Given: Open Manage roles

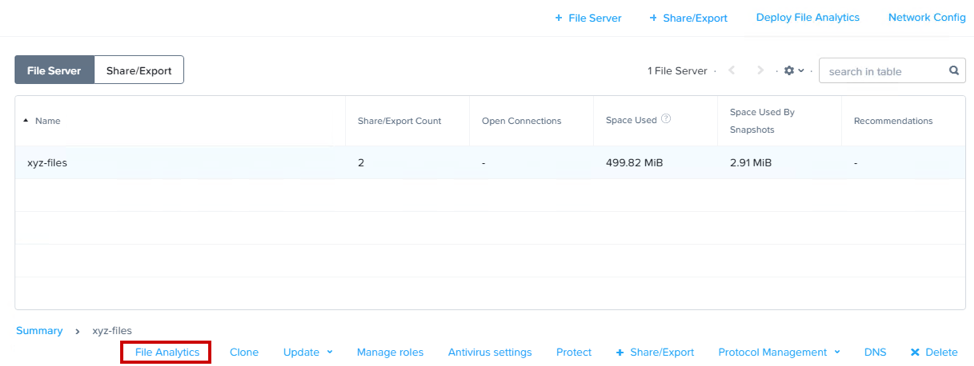Looking at the screenshot, I should [x=390, y=352].
